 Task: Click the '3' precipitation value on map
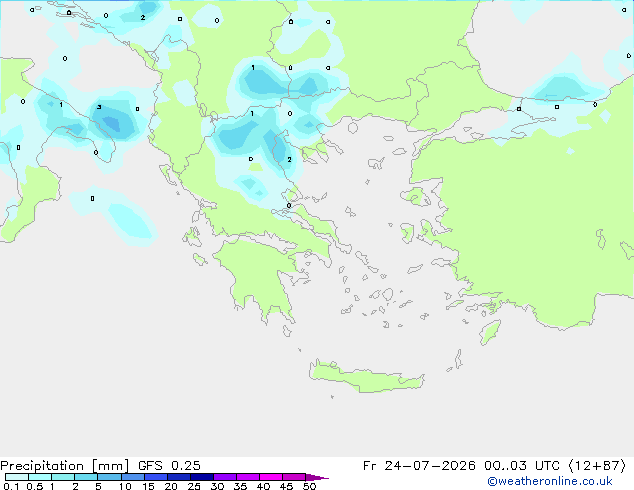(99, 107)
